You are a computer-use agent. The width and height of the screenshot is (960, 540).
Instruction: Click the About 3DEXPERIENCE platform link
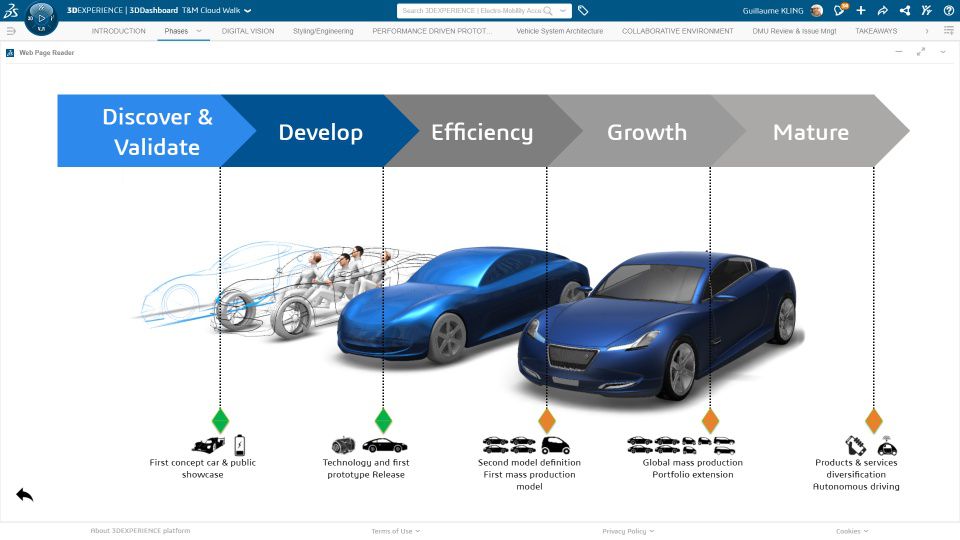[140, 531]
